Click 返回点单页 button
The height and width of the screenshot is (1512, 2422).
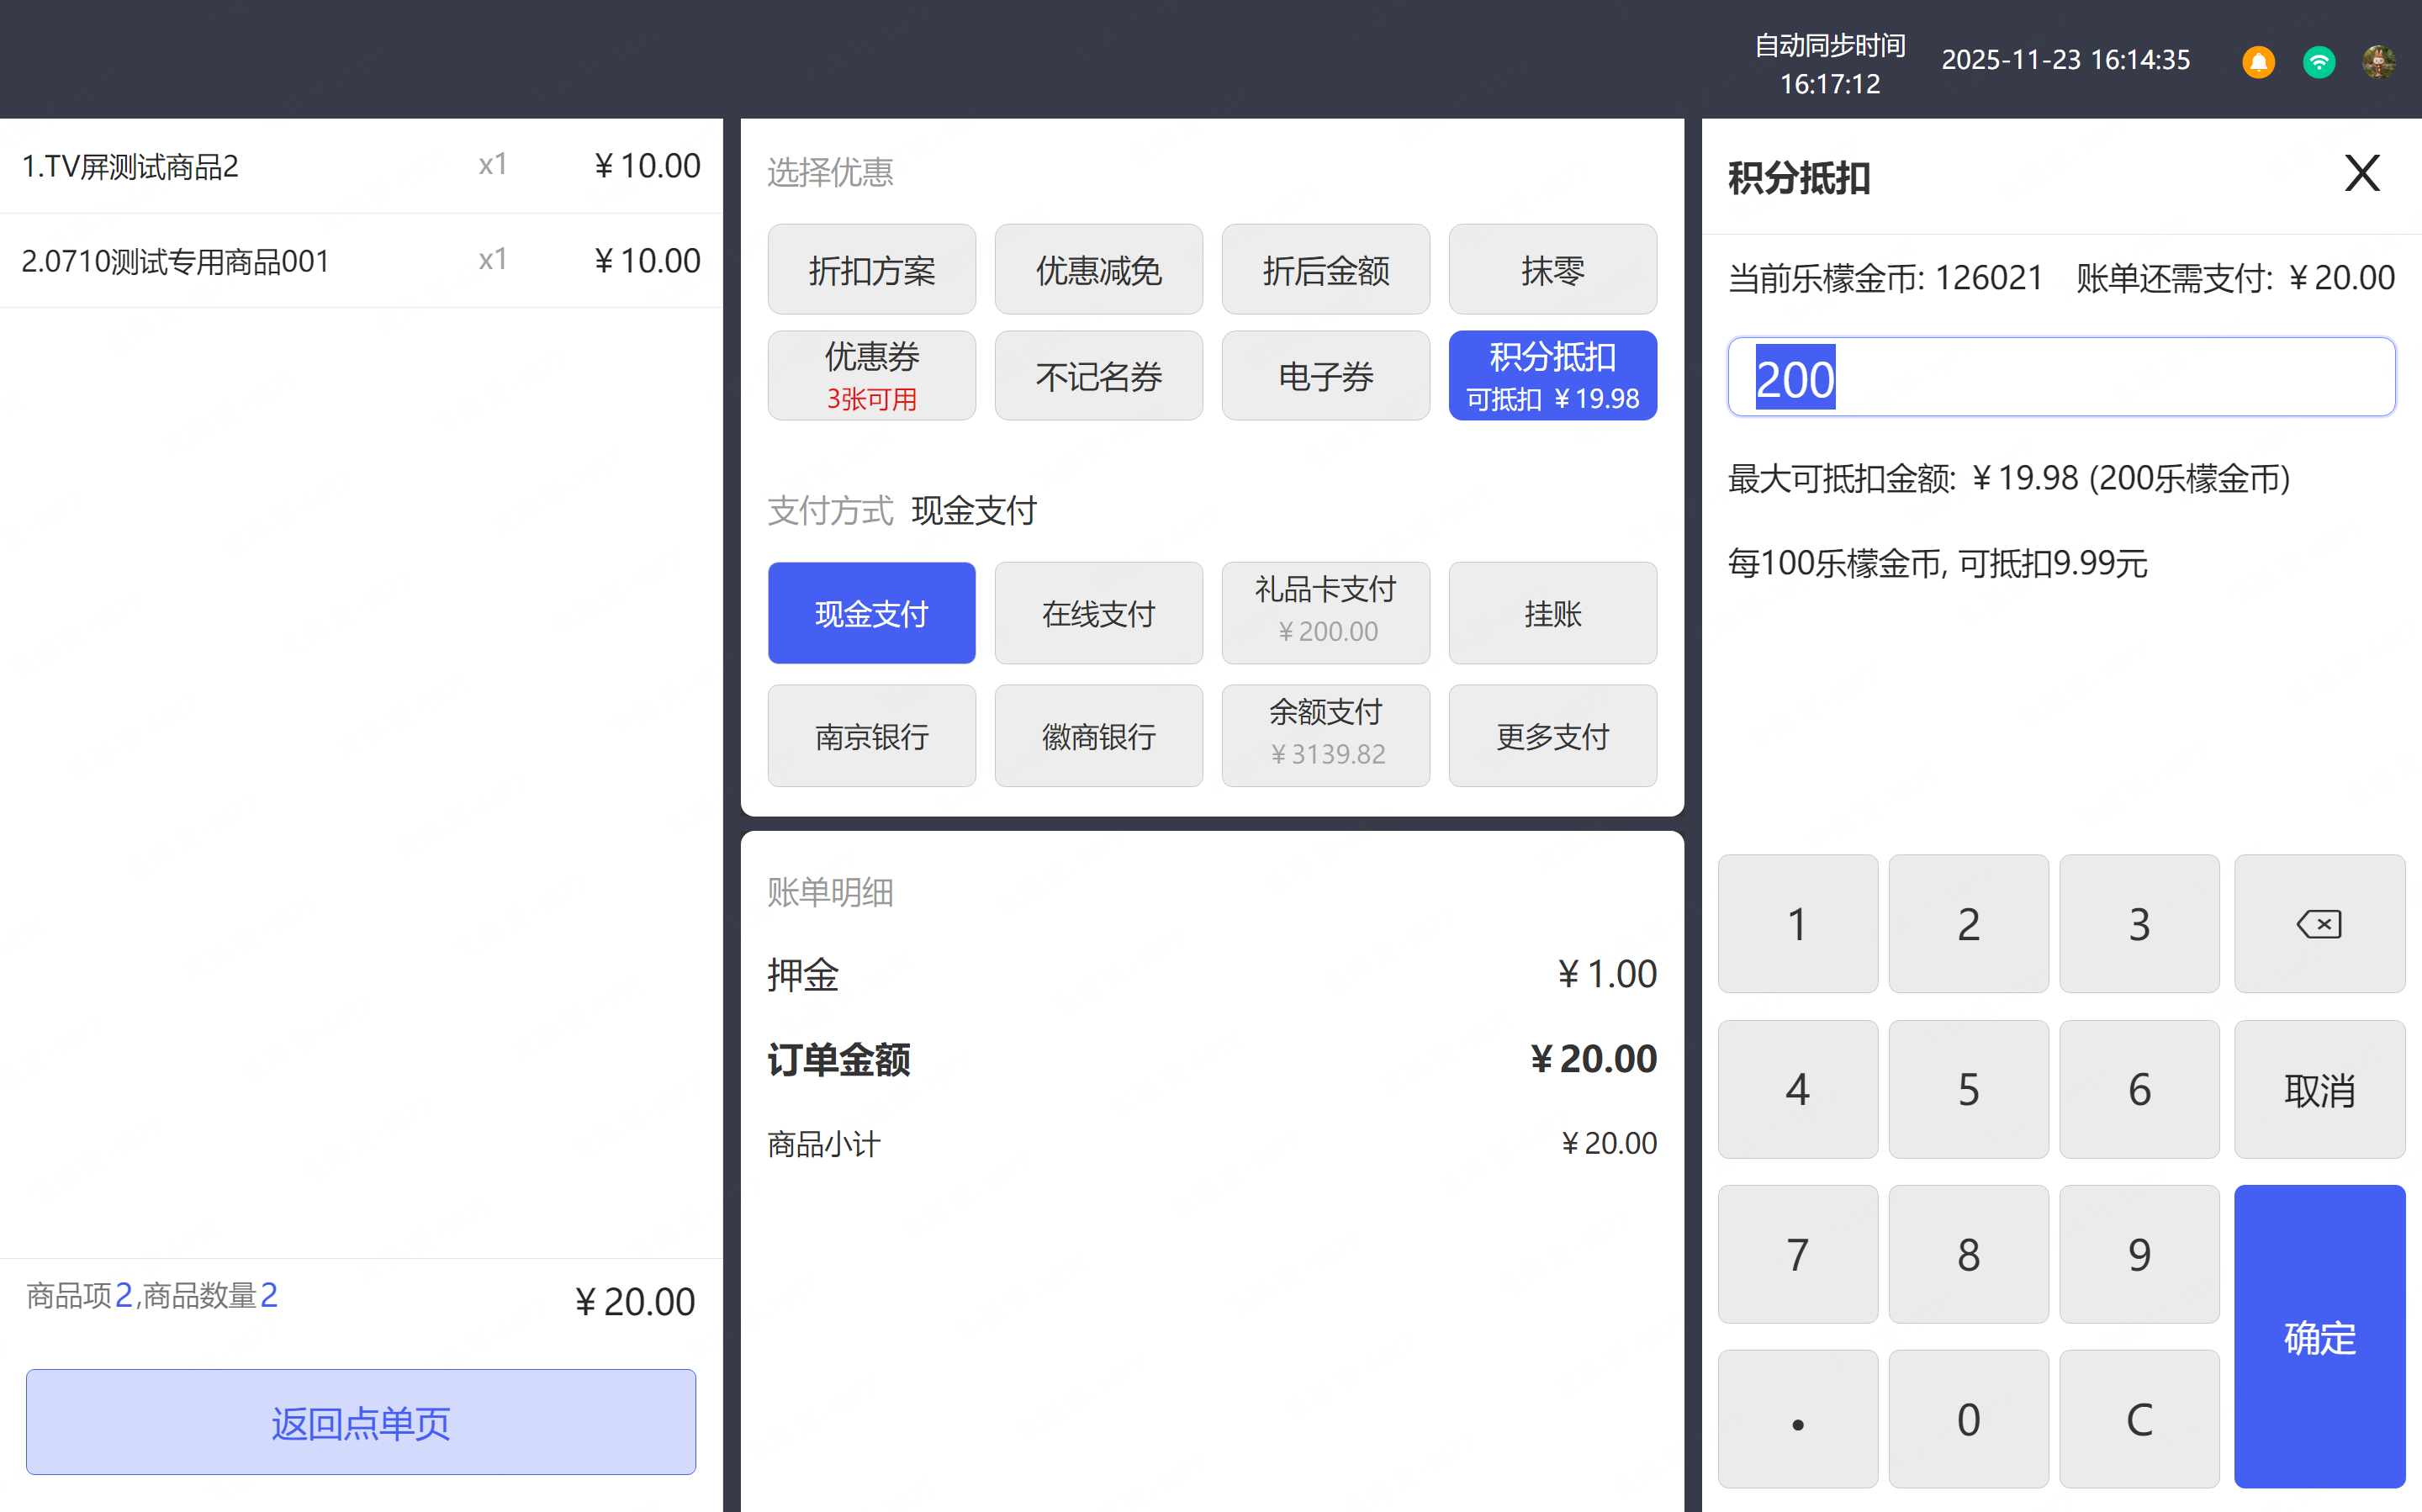tap(361, 1421)
